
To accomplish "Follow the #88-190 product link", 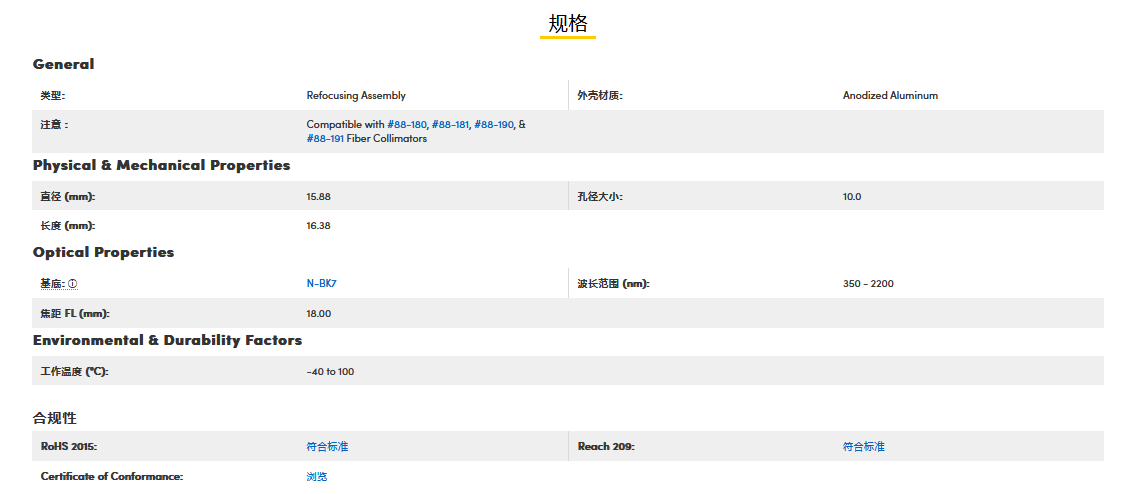I will point(493,125).
